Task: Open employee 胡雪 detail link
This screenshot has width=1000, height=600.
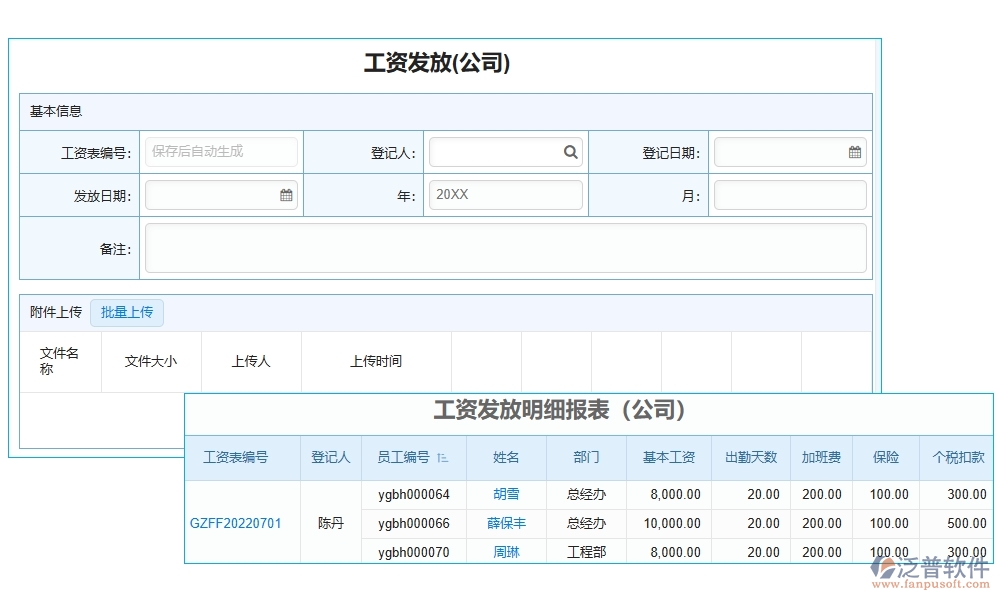Action: pos(507,494)
